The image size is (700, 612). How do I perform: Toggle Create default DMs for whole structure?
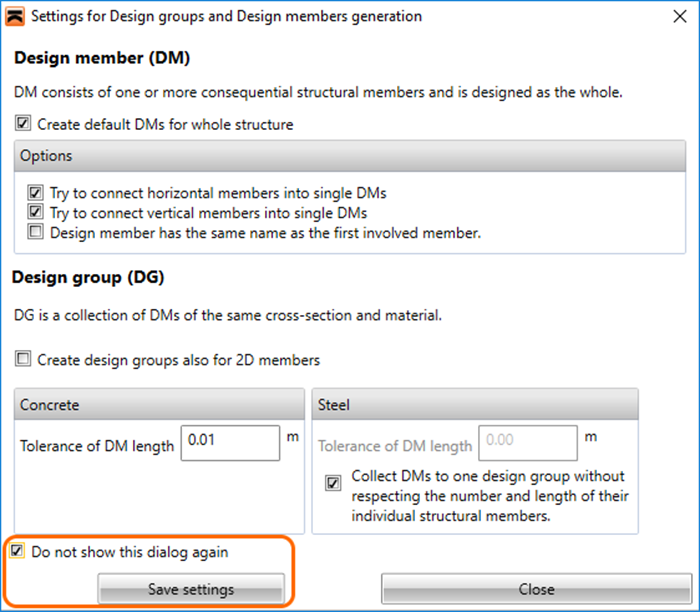pos(23,125)
